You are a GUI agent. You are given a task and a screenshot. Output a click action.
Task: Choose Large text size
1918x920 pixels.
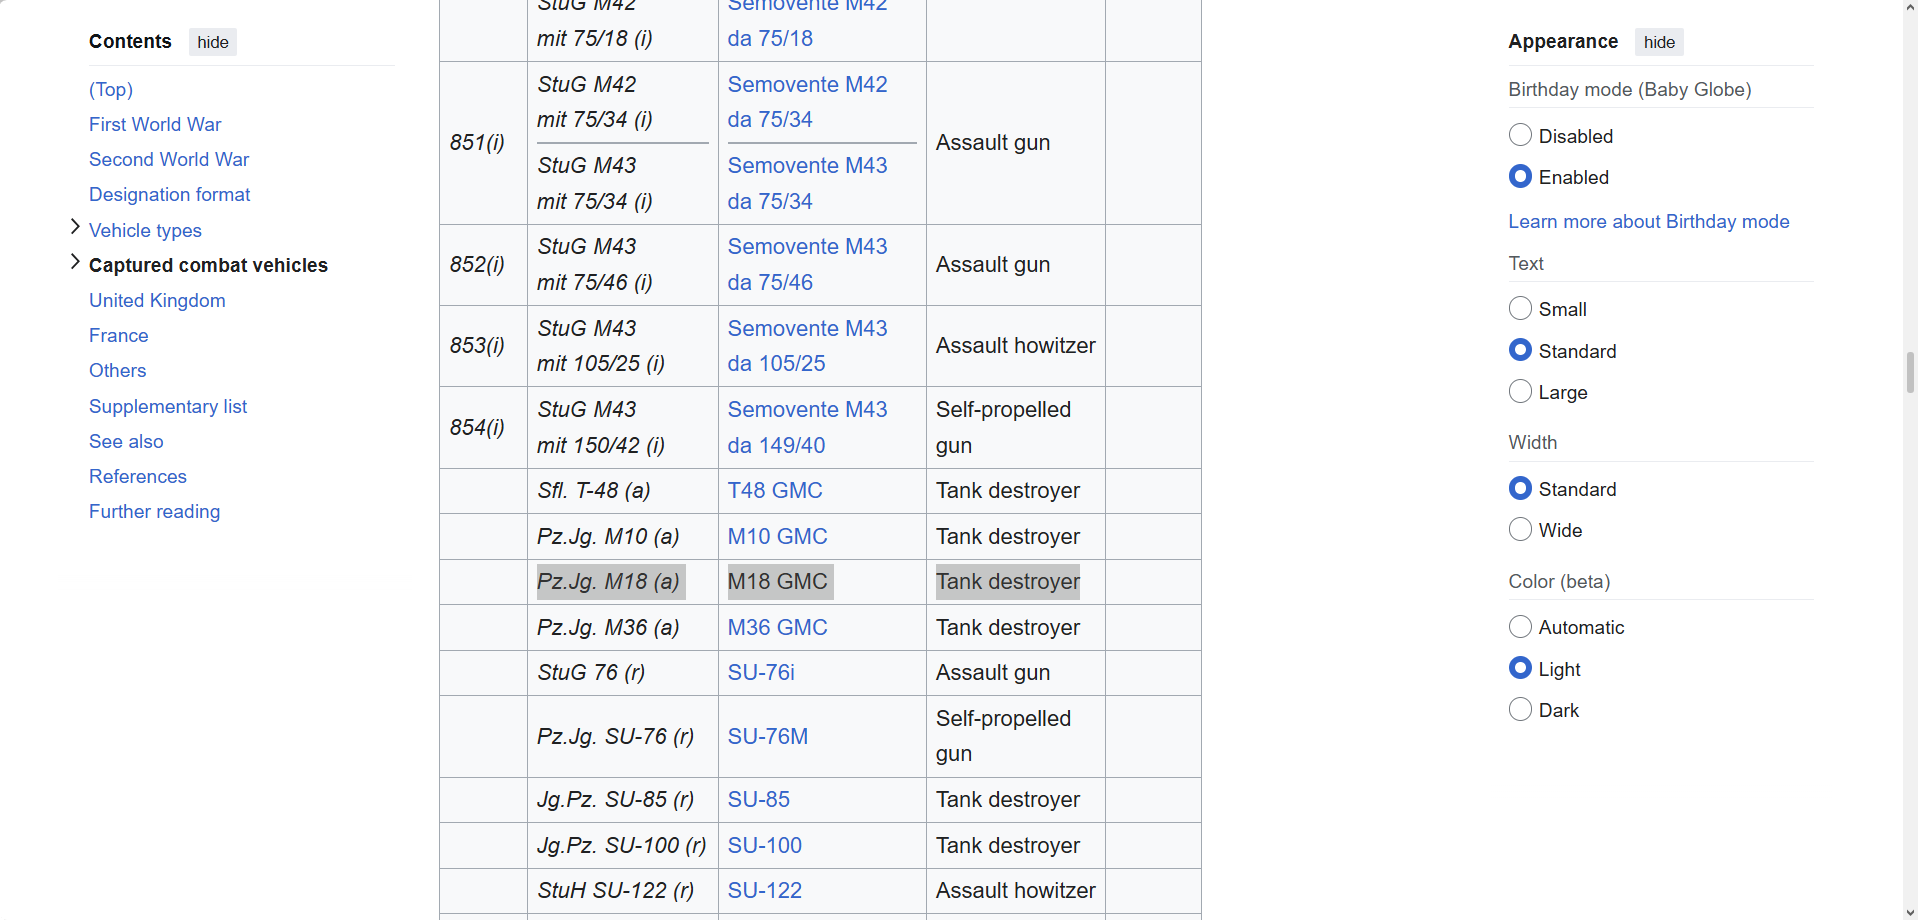click(x=1520, y=391)
